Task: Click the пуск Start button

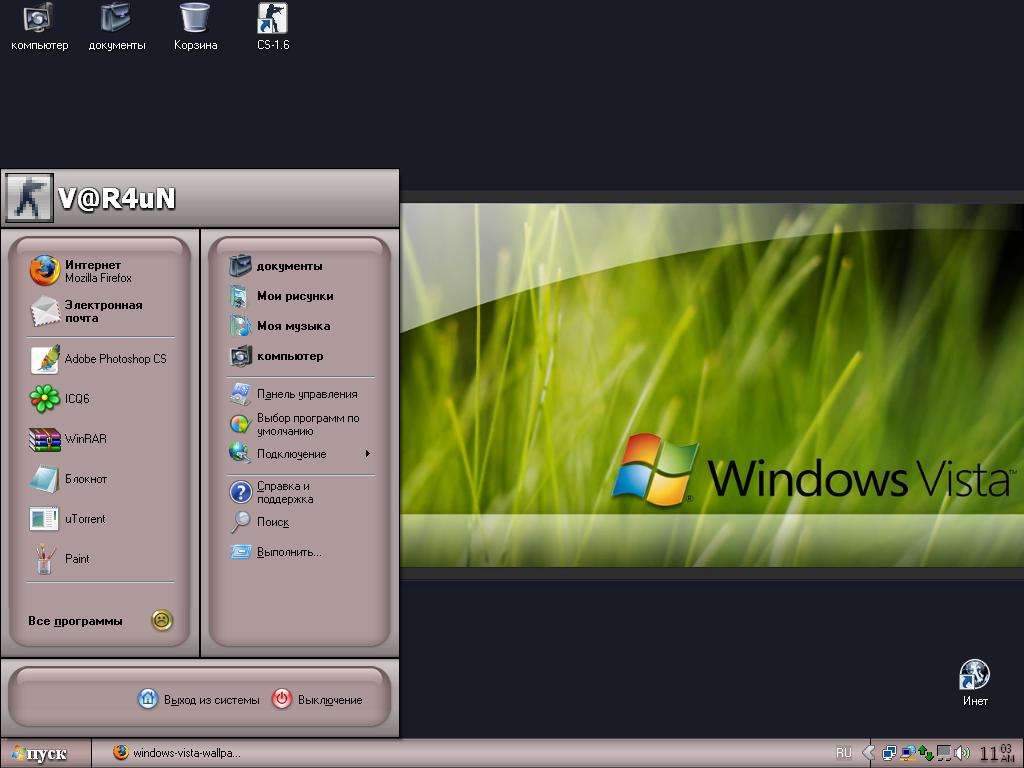Action: tap(38, 753)
